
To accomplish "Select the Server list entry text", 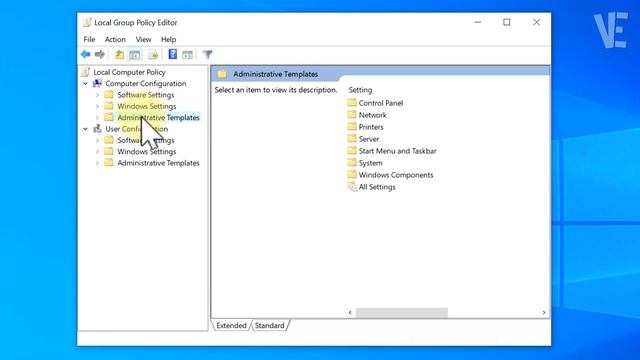I will (369, 139).
